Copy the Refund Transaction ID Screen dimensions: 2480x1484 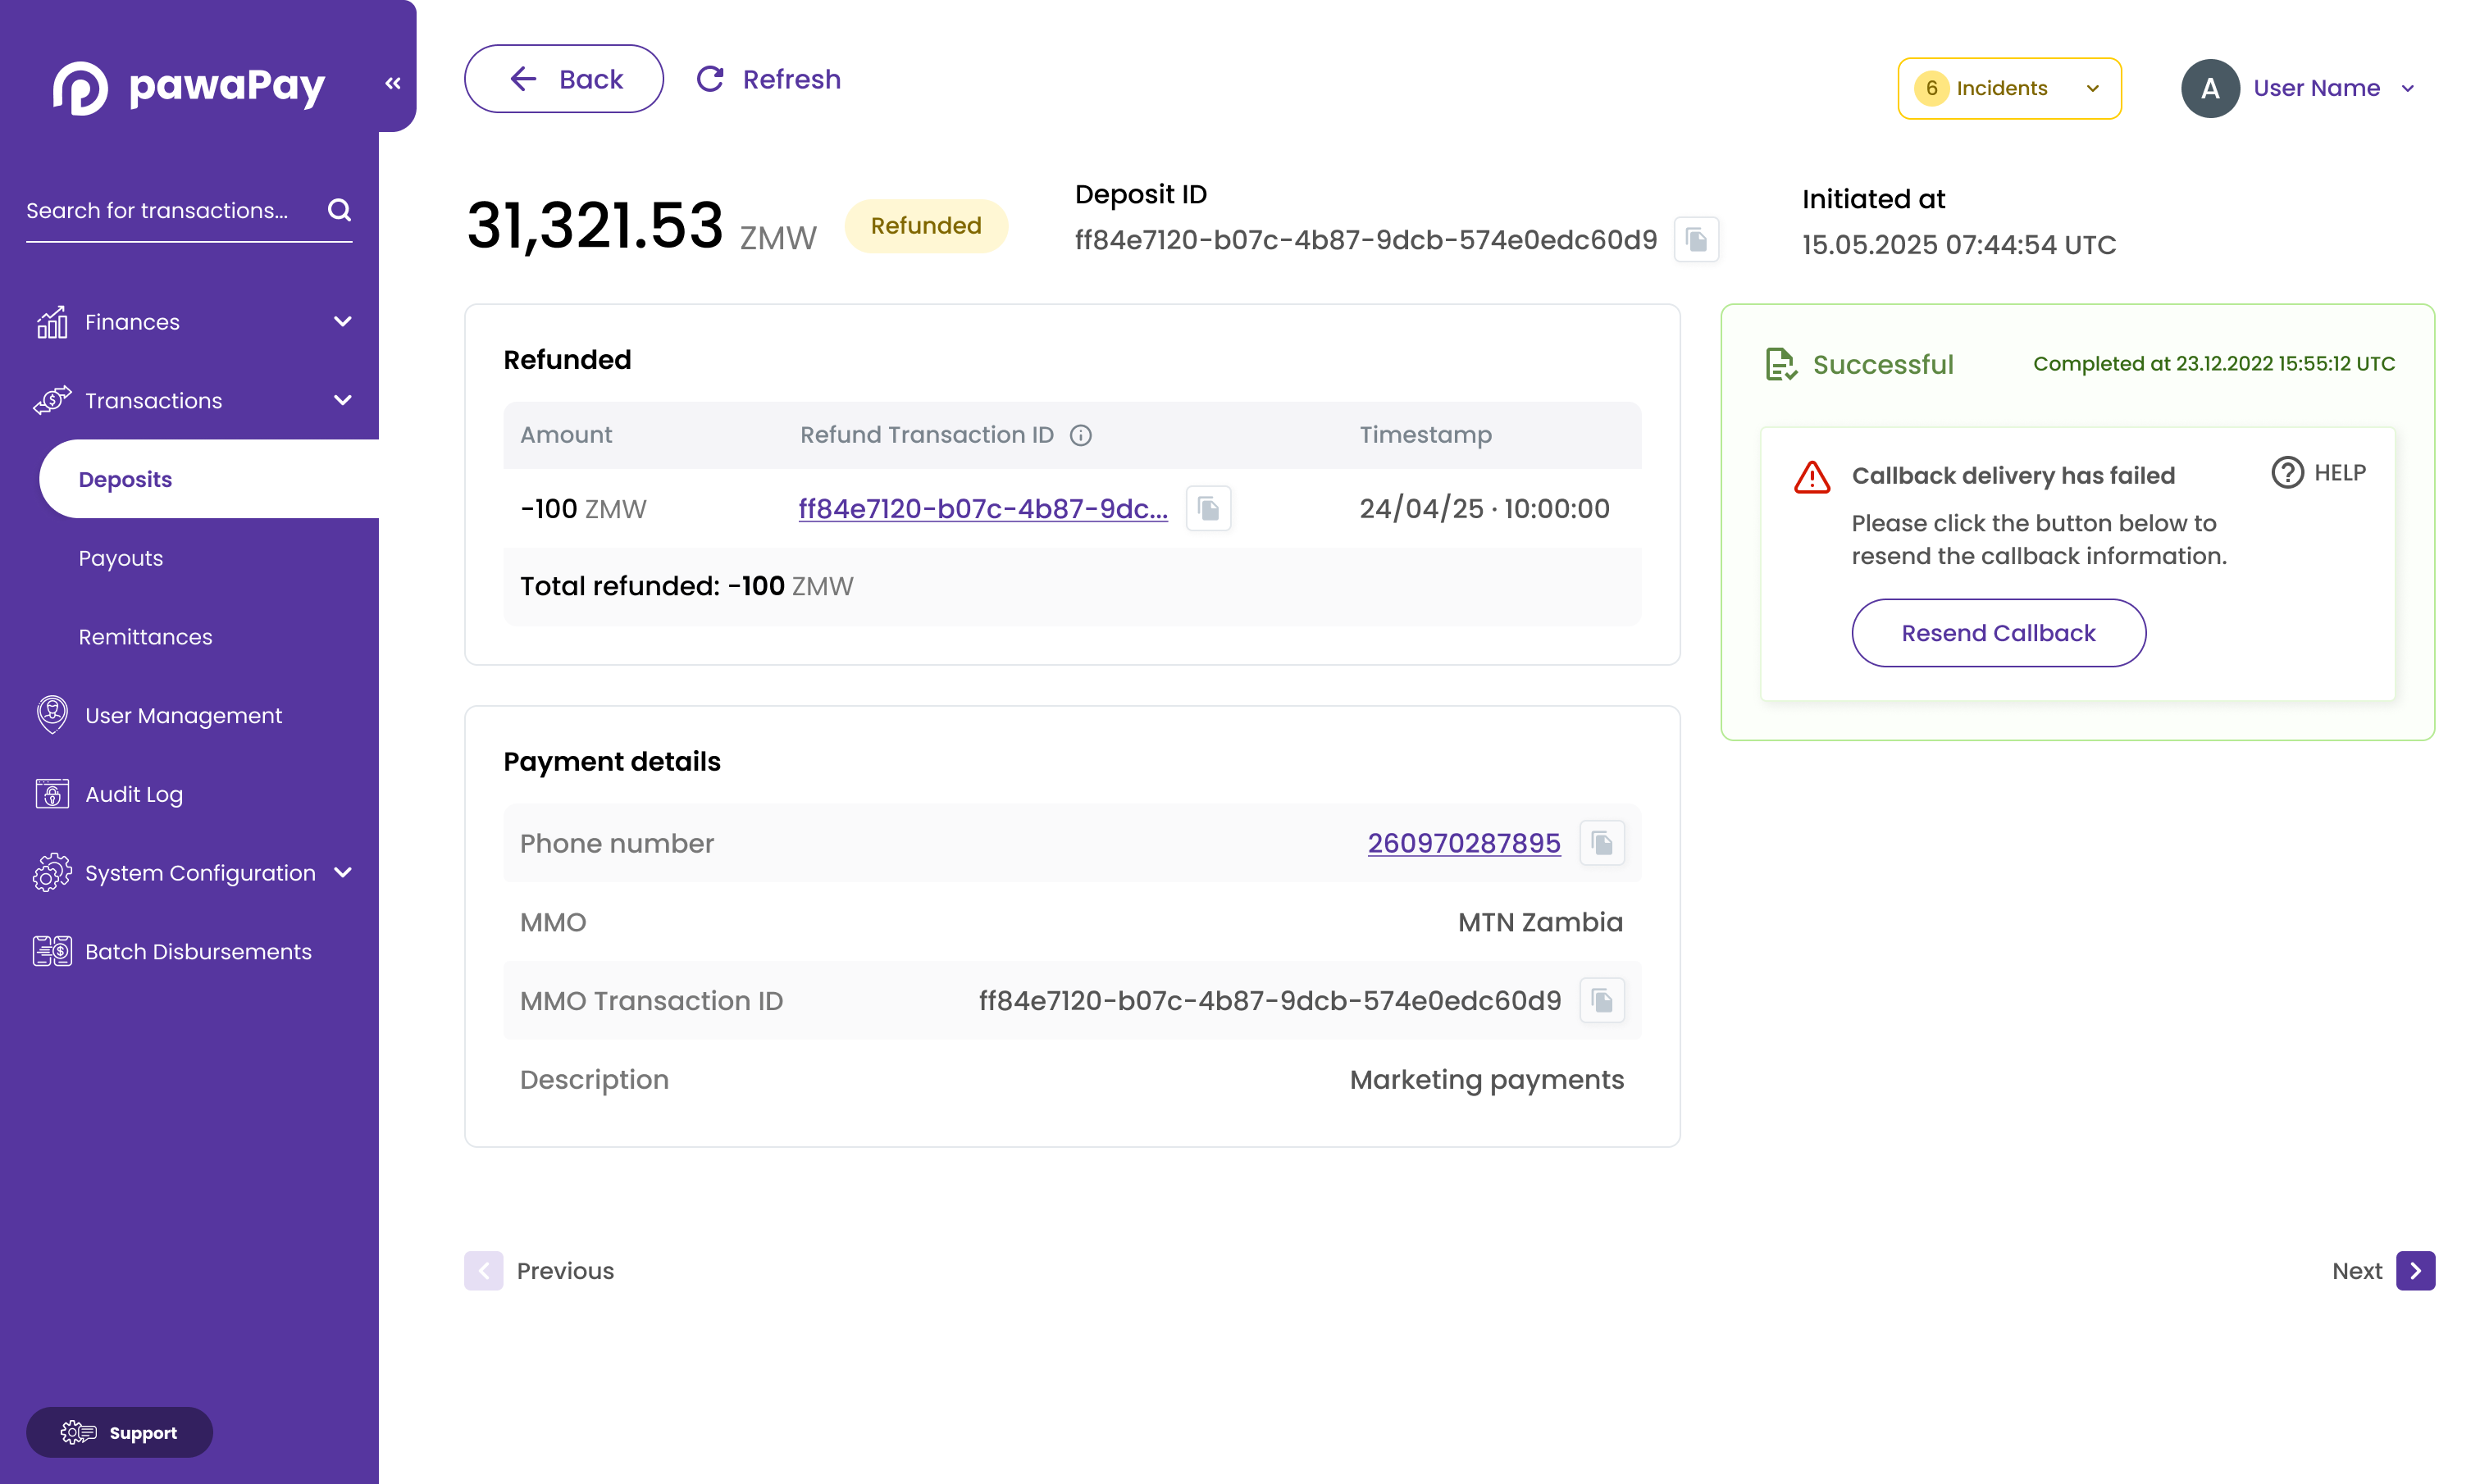point(1208,509)
